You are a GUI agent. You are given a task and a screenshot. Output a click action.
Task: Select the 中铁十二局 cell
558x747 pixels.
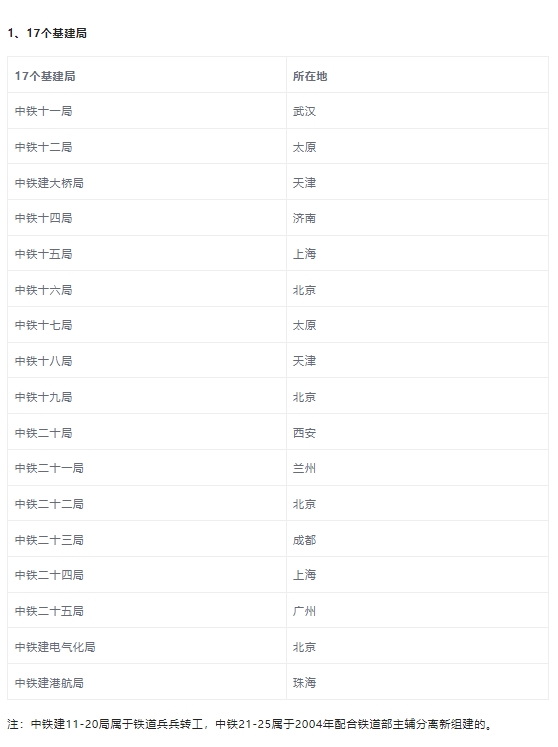pos(147,146)
